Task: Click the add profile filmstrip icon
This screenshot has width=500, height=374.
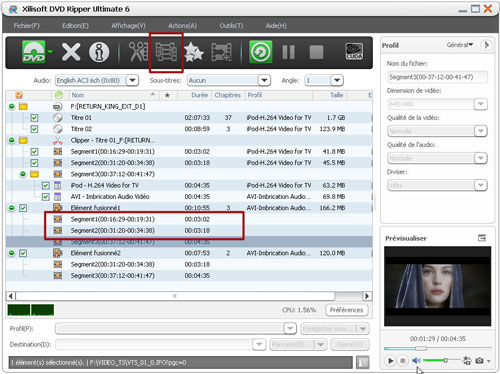Action: [x=221, y=52]
